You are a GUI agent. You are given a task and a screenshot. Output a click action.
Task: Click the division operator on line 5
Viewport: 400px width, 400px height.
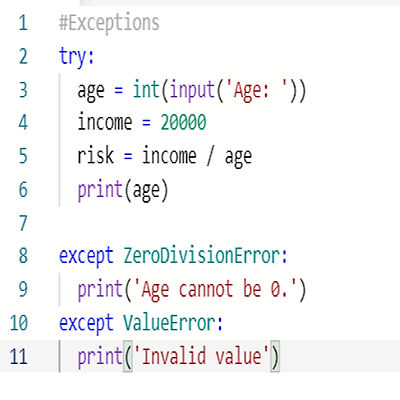coord(210,157)
